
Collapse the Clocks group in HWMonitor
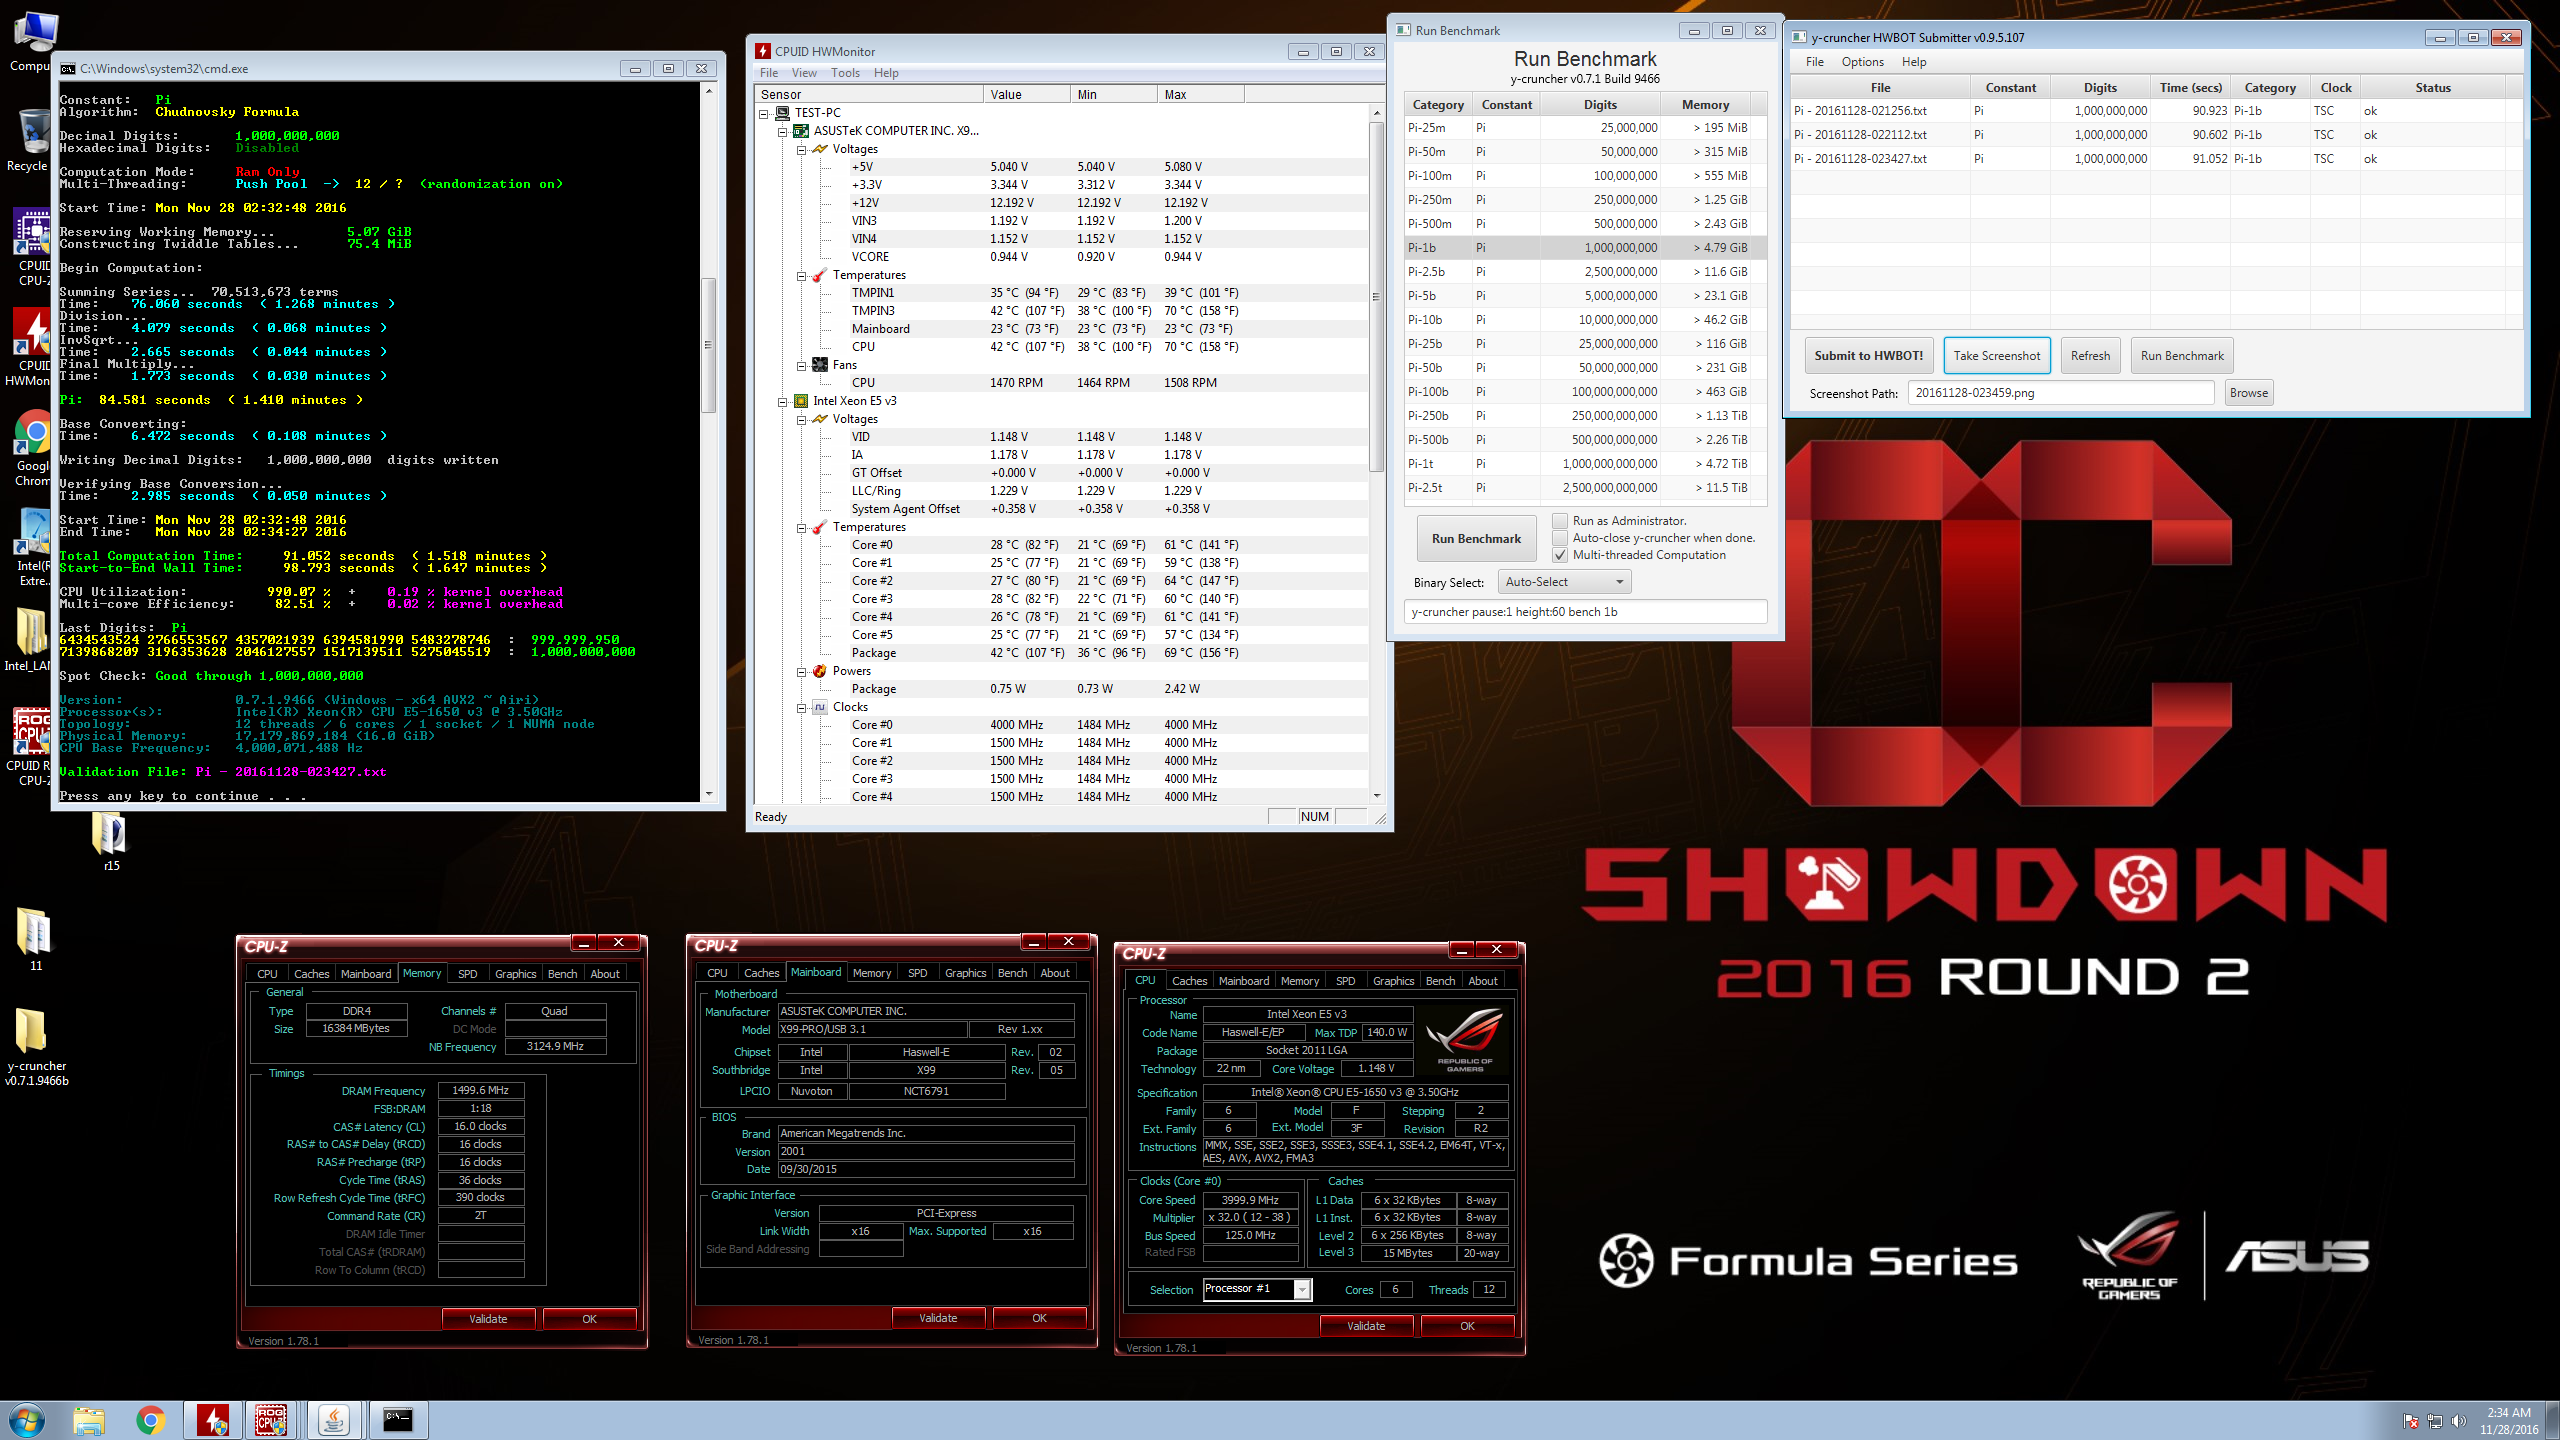[802, 707]
